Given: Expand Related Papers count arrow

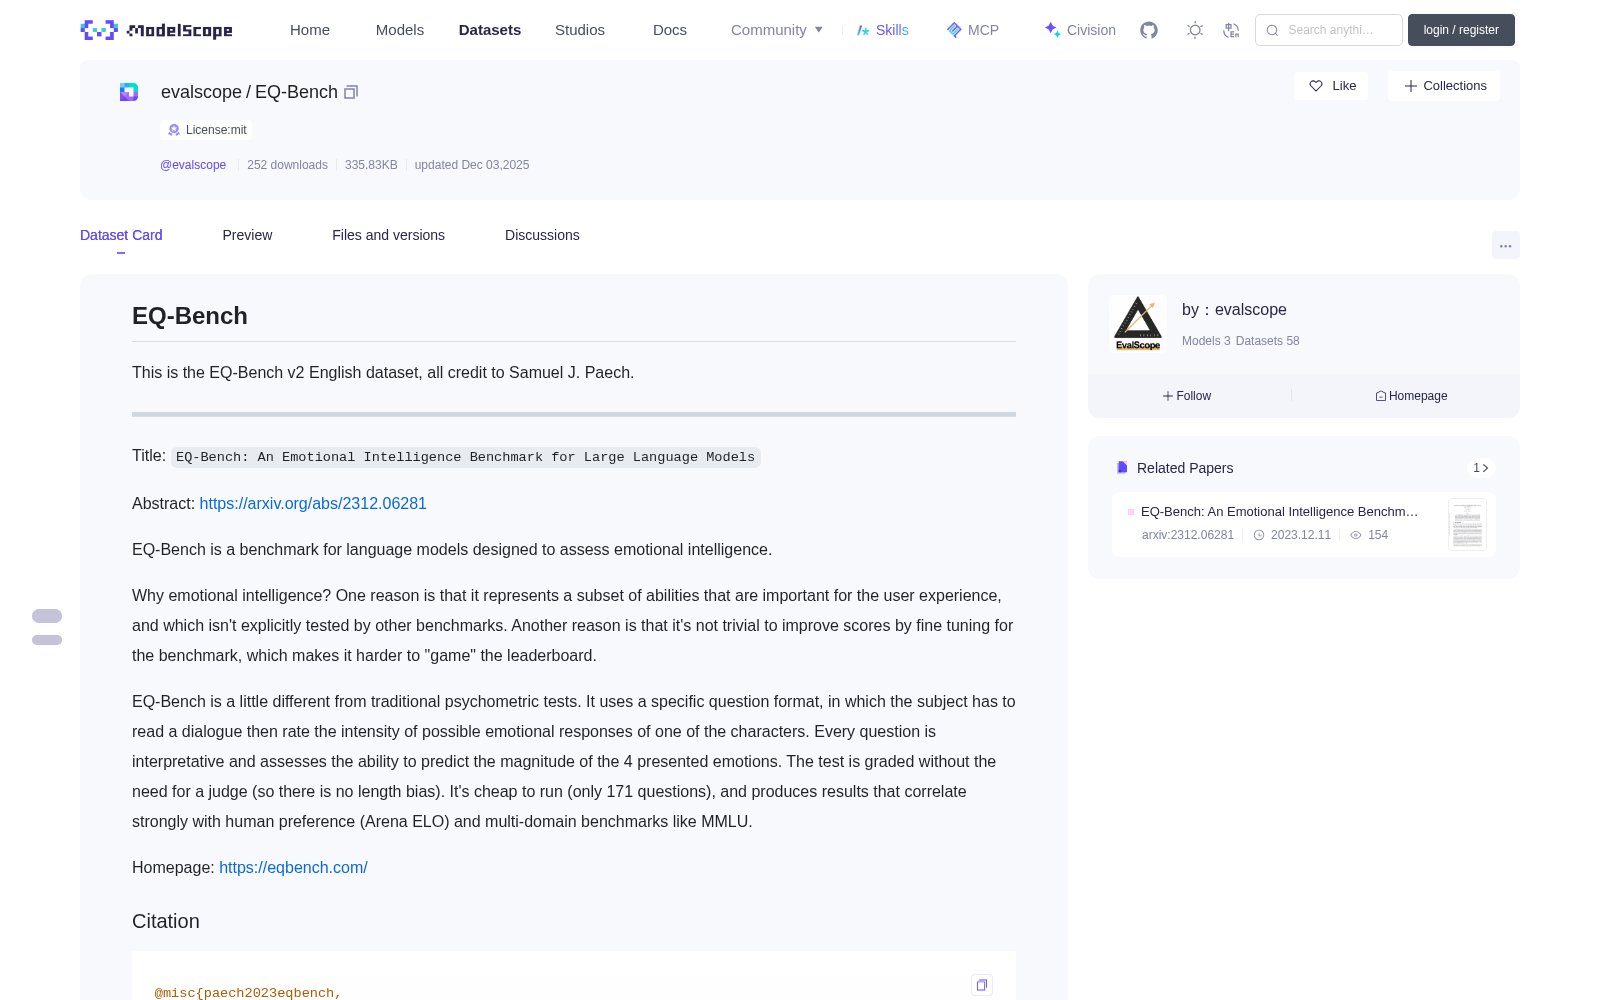Looking at the screenshot, I should [x=1481, y=468].
